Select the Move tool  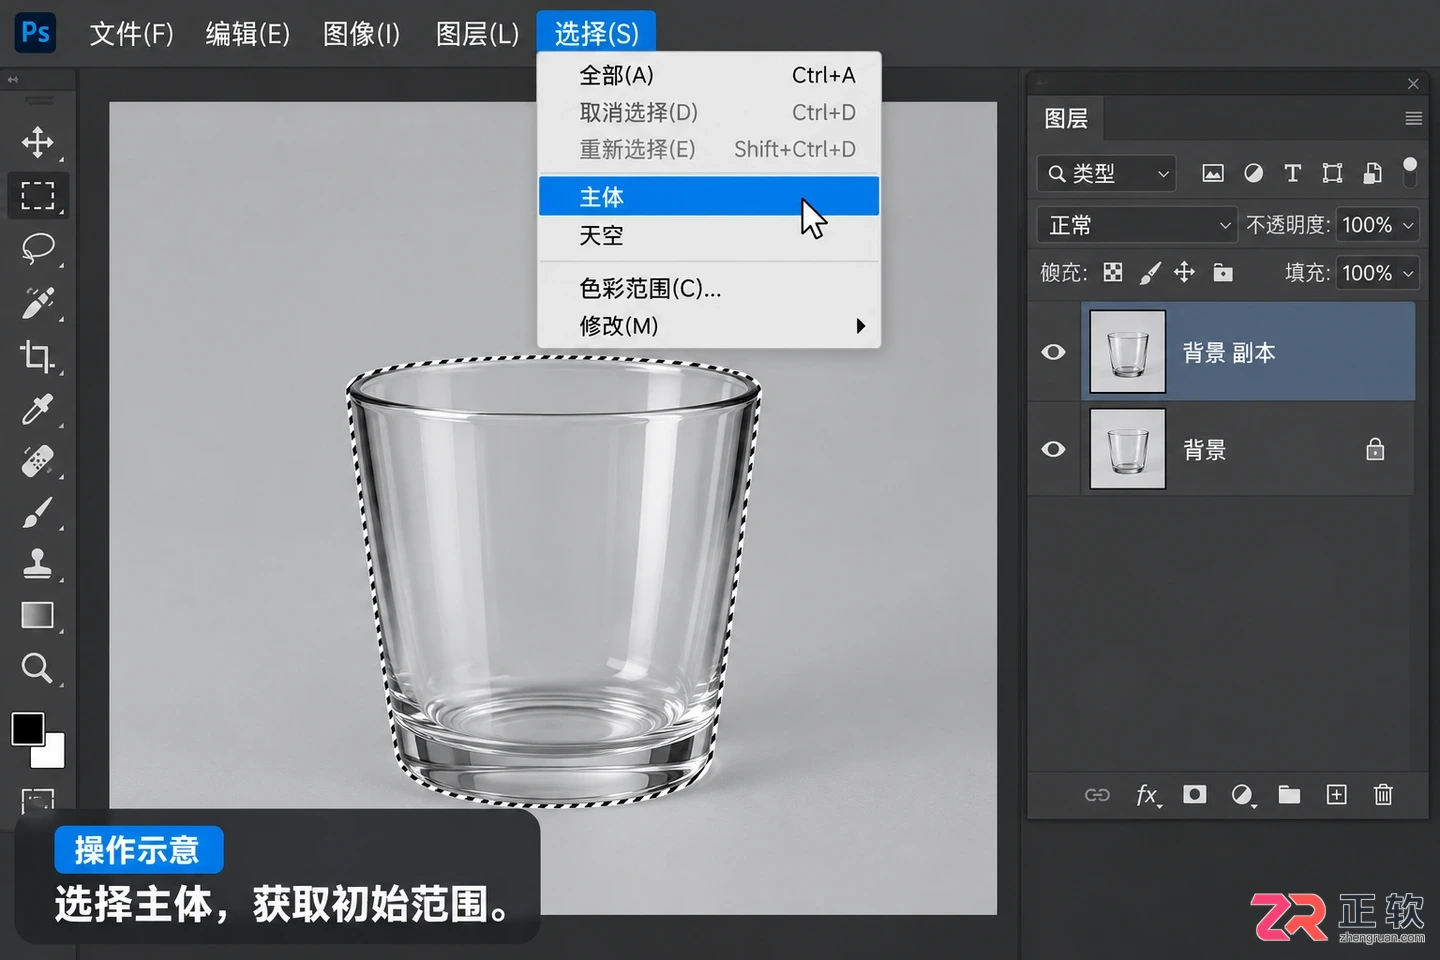[38, 142]
